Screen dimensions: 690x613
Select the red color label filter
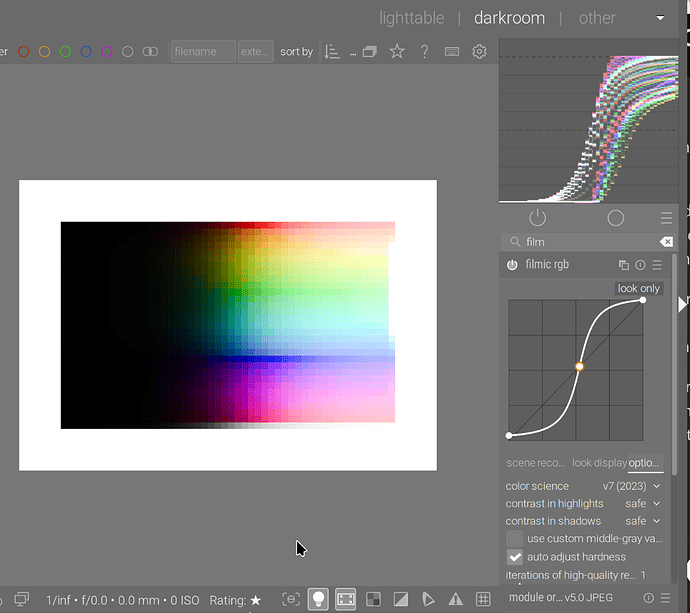(x=24, y=52)
